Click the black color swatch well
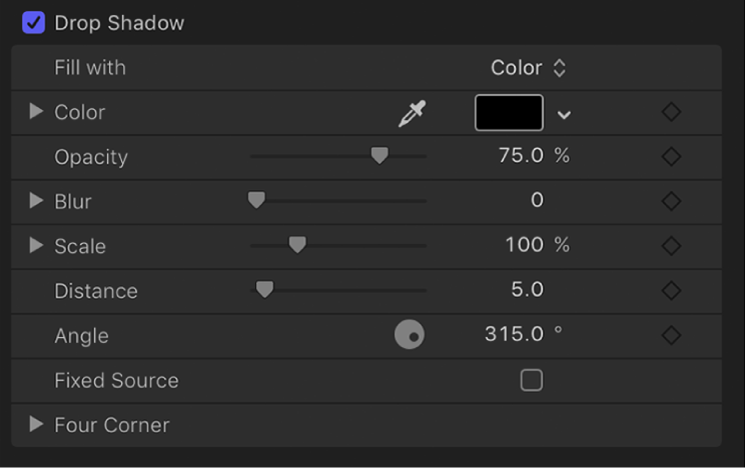 pyautogui.click(x=509, y=113)
